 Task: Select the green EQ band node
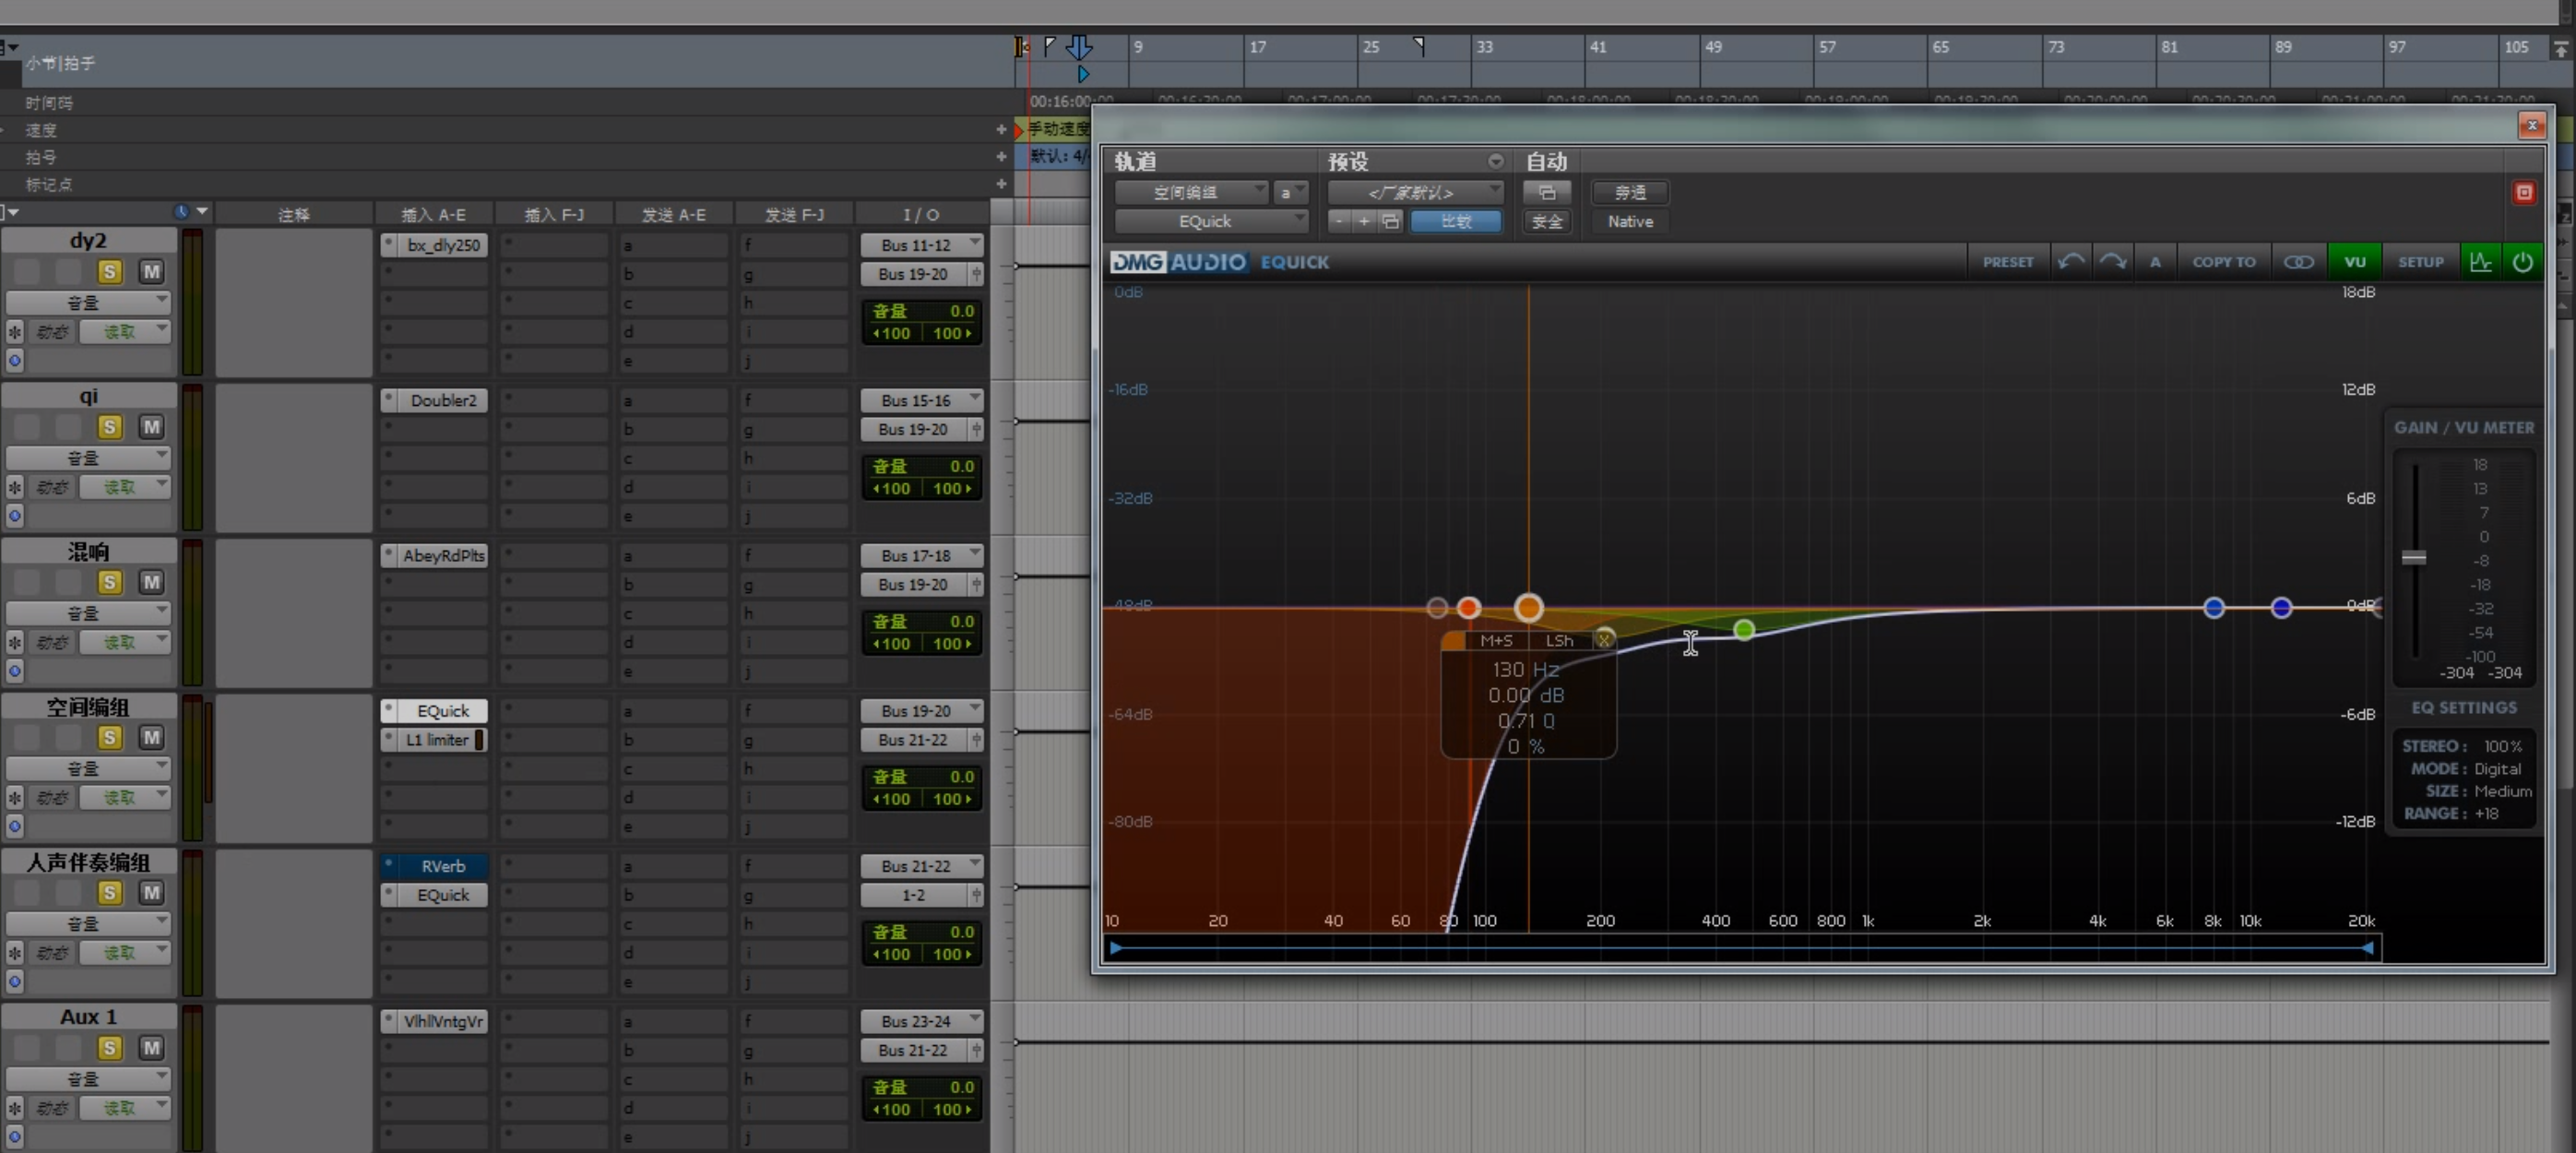[1743, 629]
